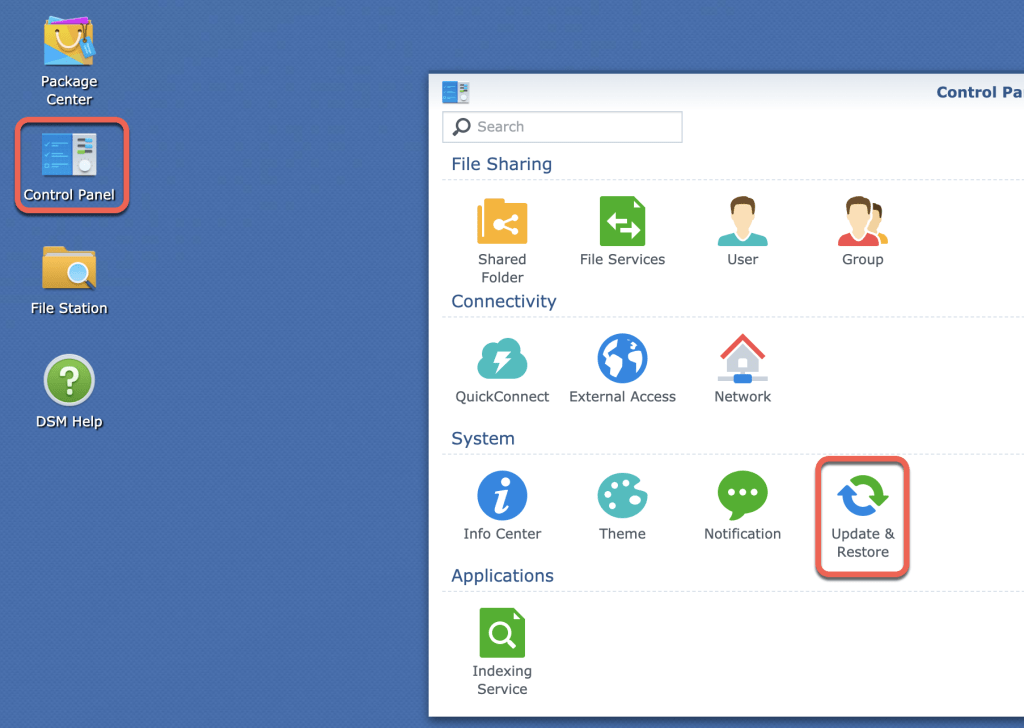The image size is (1024, 728).
Task: Click the System section heading
Action: tap(483, 438)
